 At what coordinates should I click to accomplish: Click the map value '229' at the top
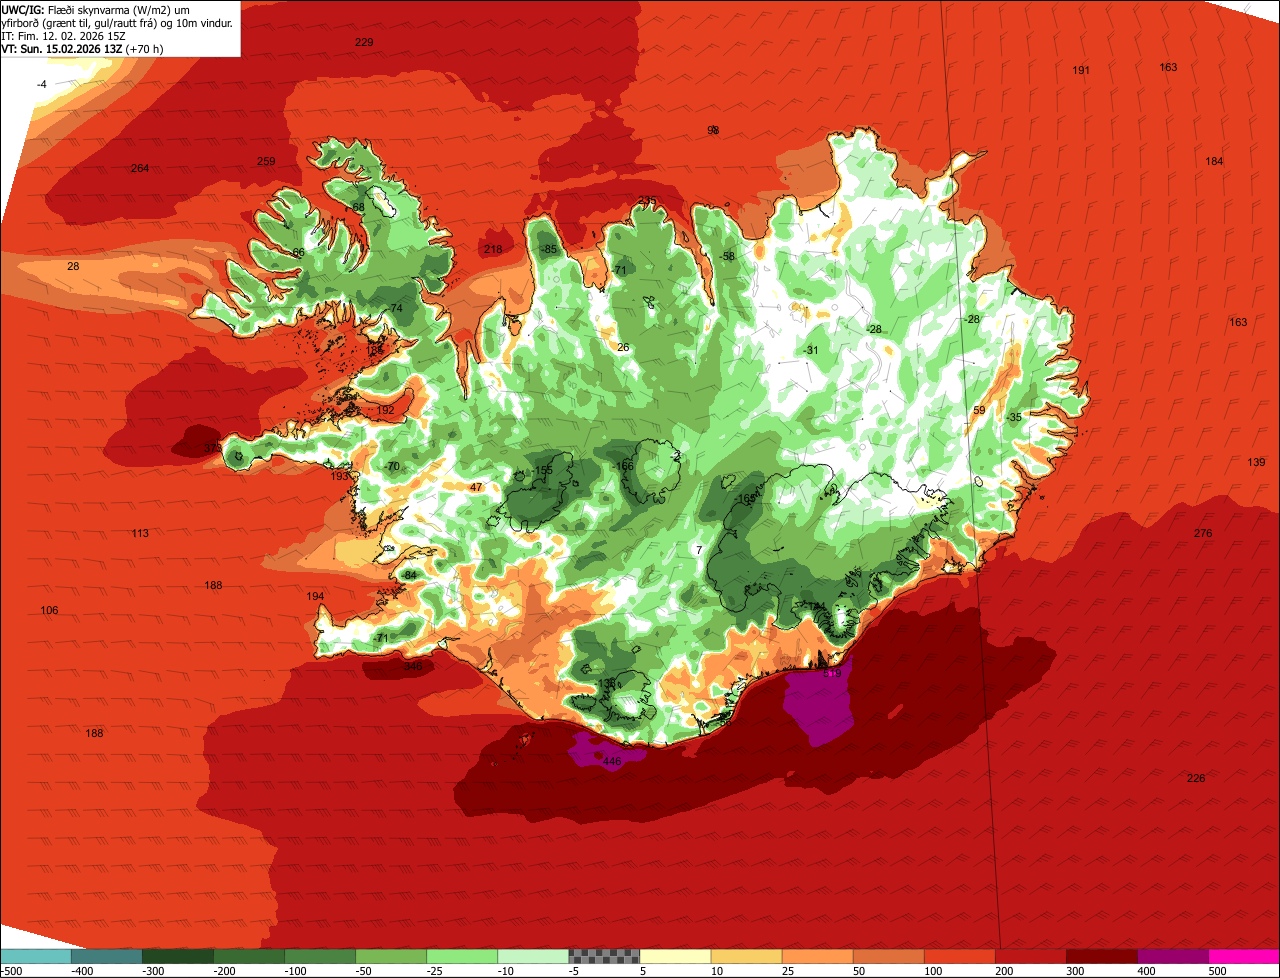pyautogui.click(x=364, y=42)
